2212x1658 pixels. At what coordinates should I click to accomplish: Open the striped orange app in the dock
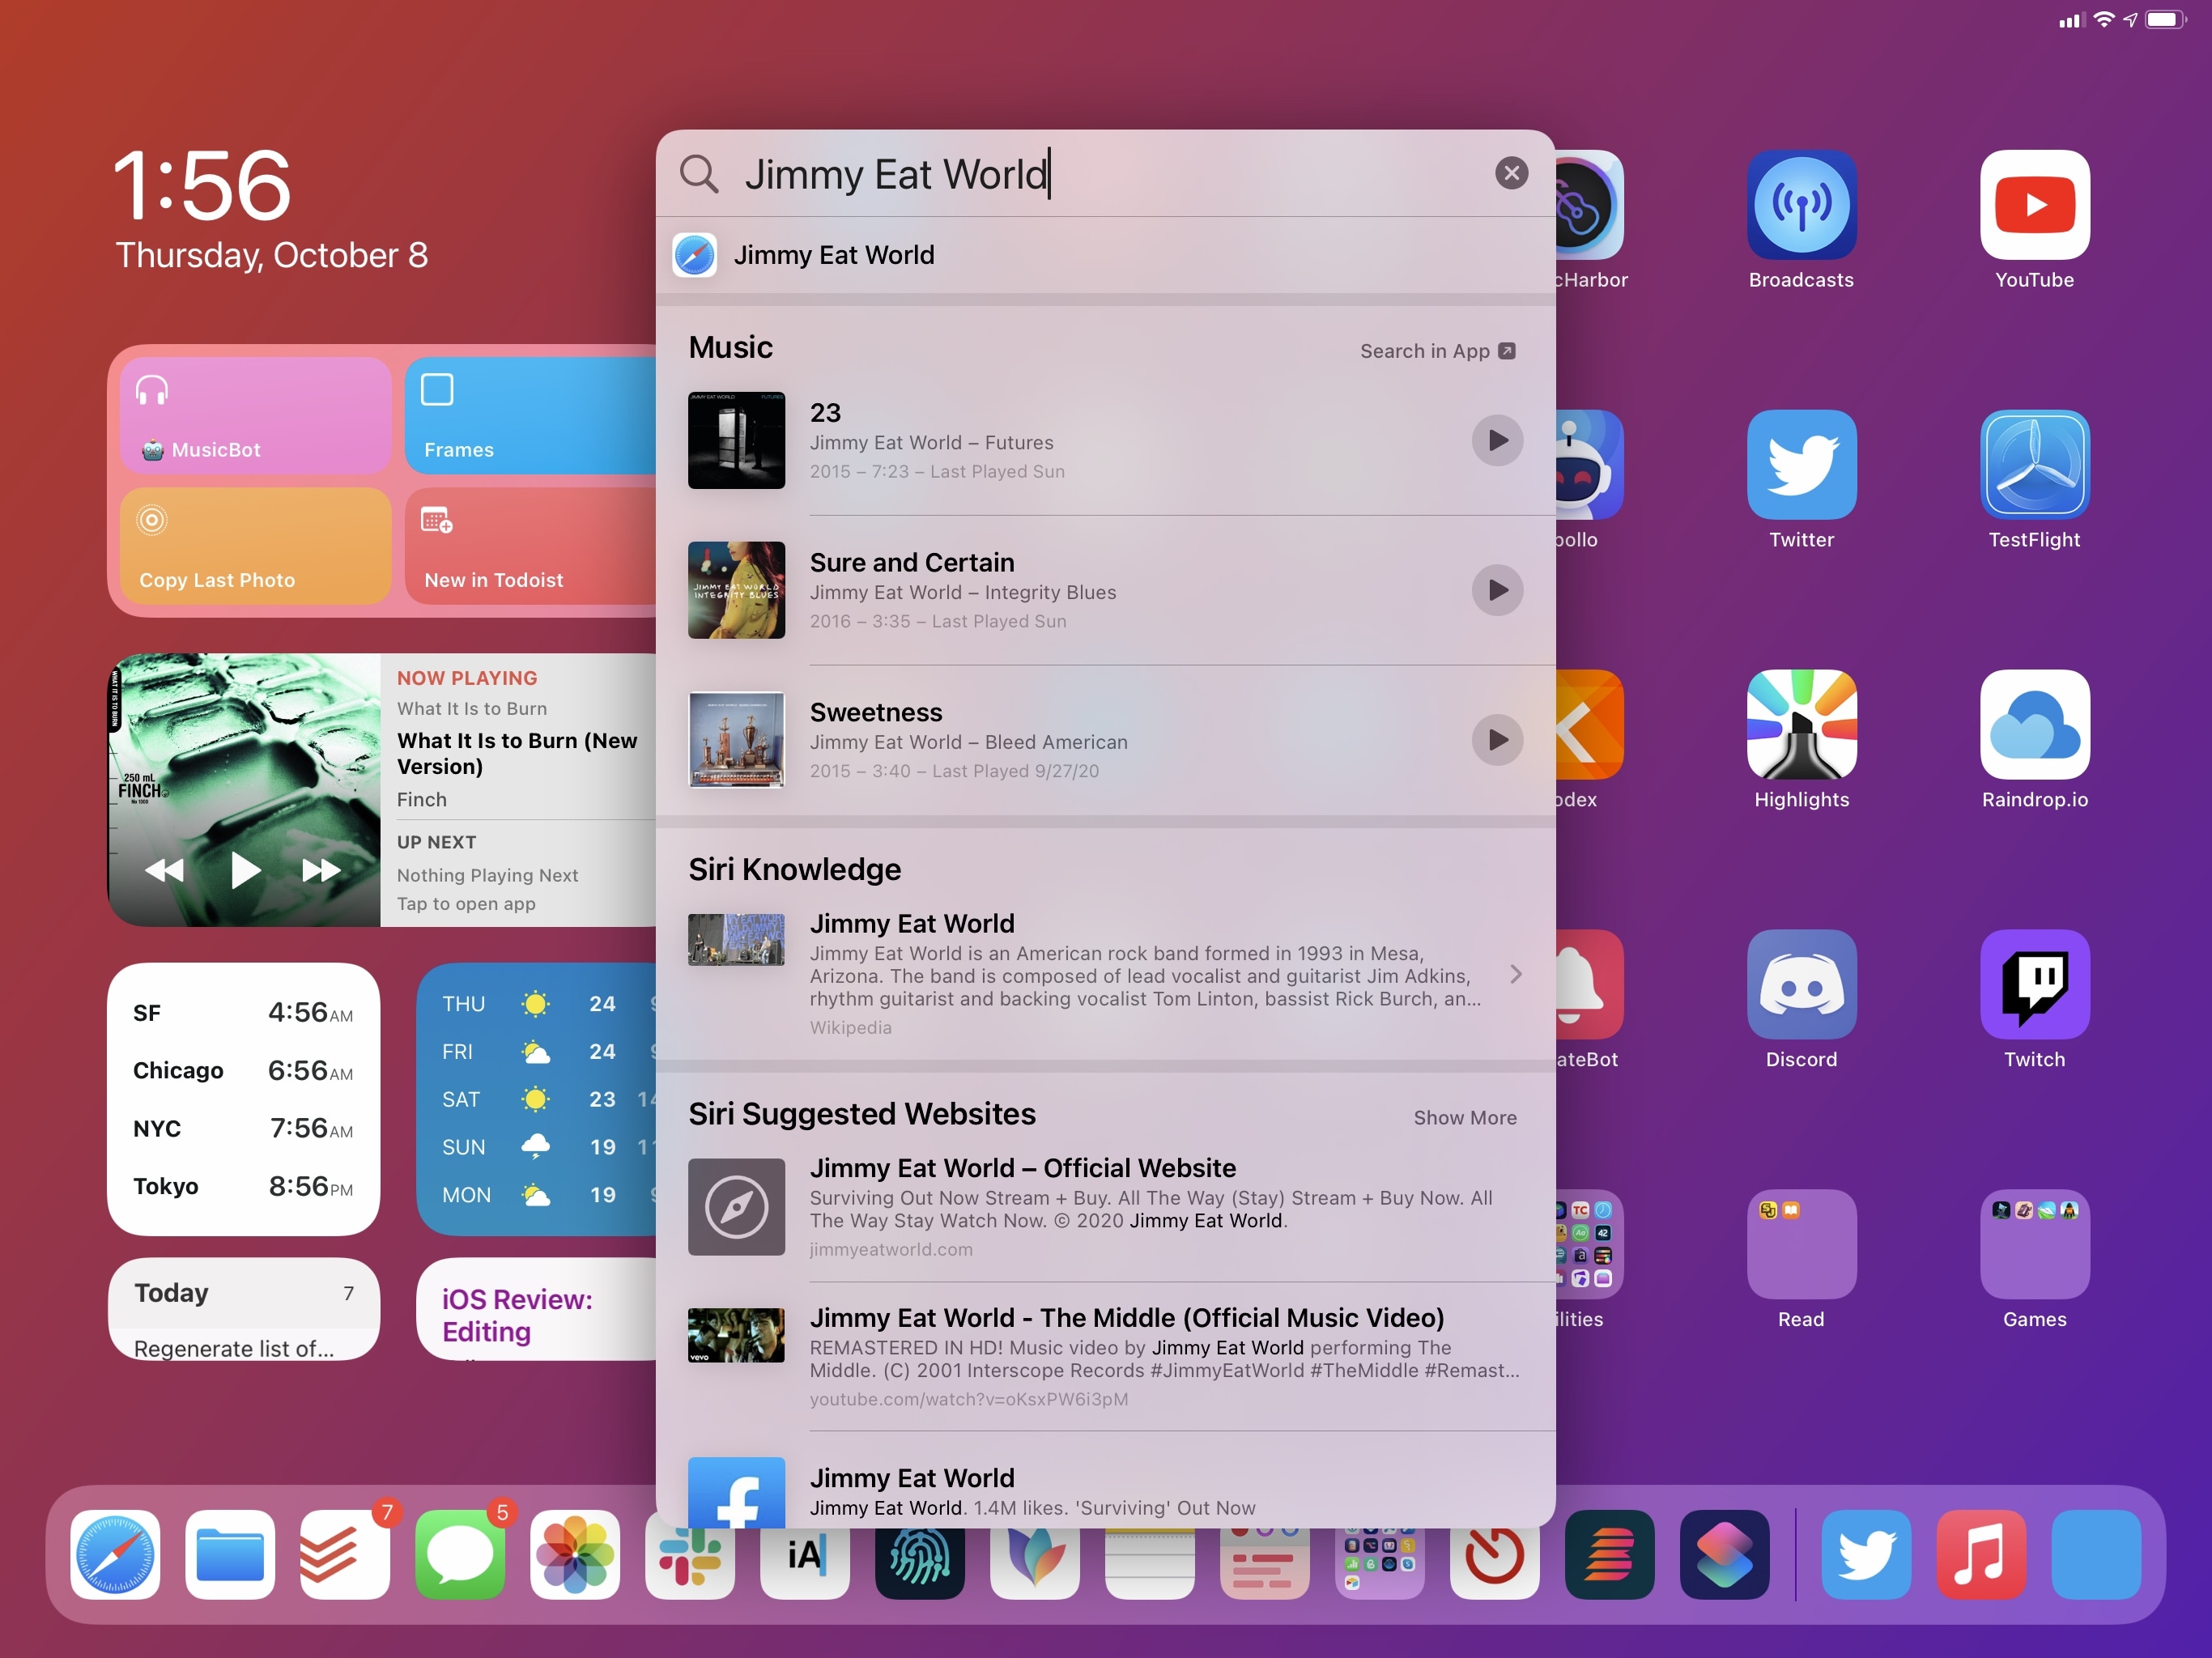1610,1555
